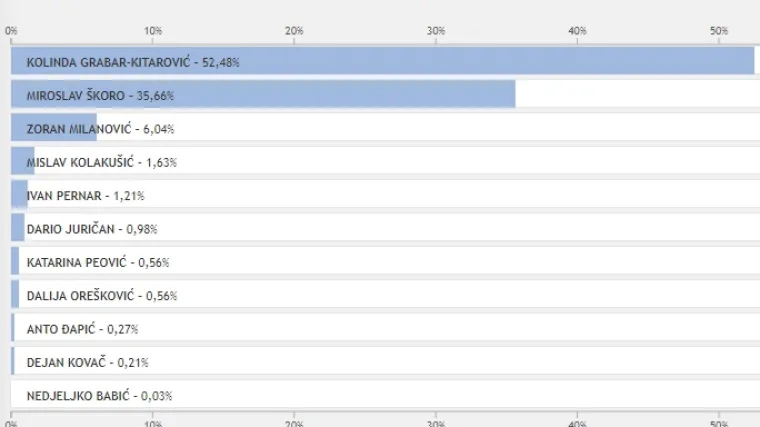Click the Nedjeljko Babić 0,03% label
The height and width of the screenshot is (427, 760).
point(99,395)
